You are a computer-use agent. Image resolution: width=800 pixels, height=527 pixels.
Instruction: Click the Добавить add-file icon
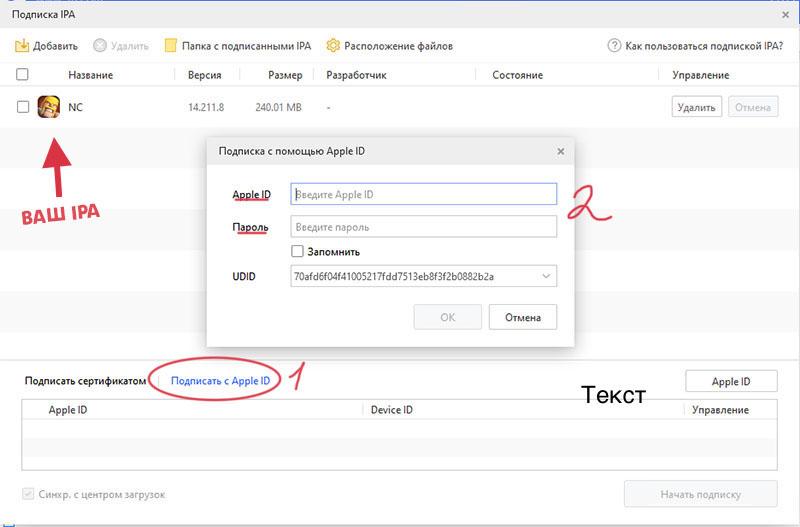pos(22,46)
